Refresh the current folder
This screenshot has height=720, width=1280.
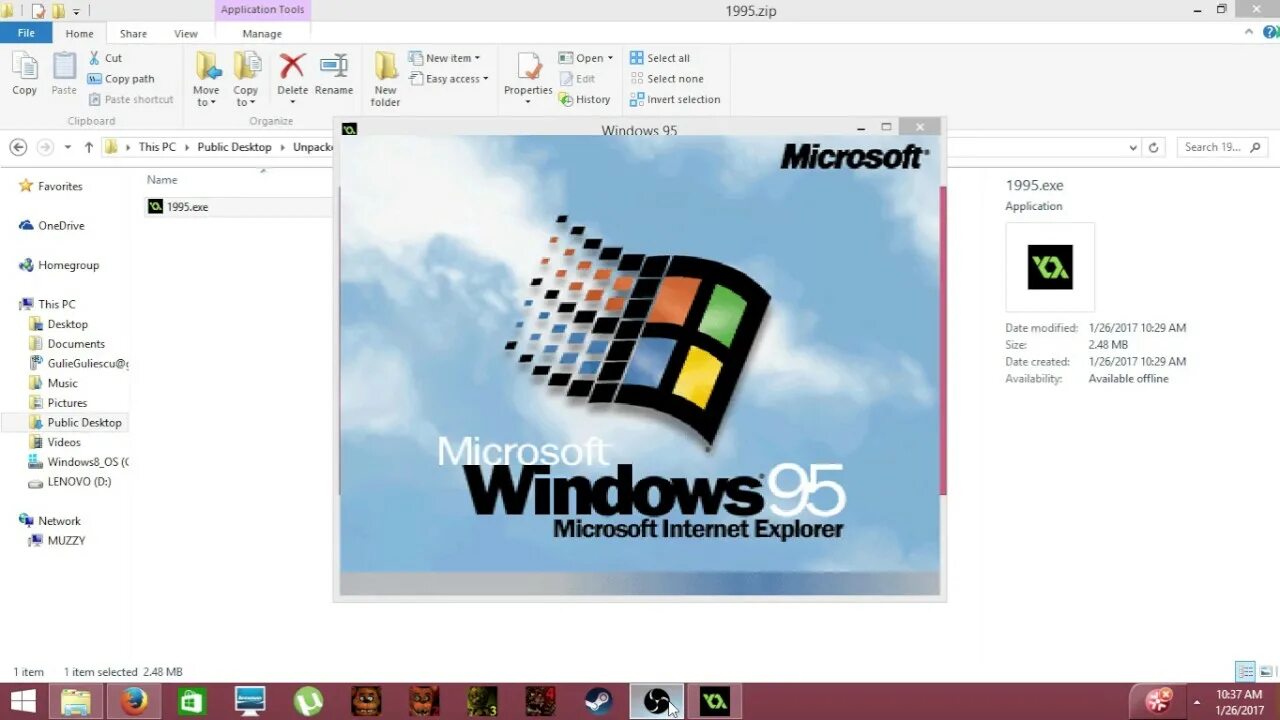1153,147
